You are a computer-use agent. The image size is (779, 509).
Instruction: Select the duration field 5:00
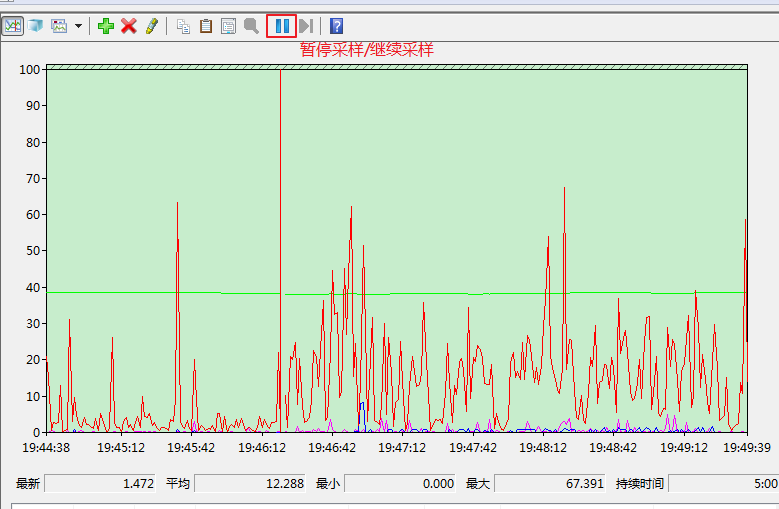(724, 483)
